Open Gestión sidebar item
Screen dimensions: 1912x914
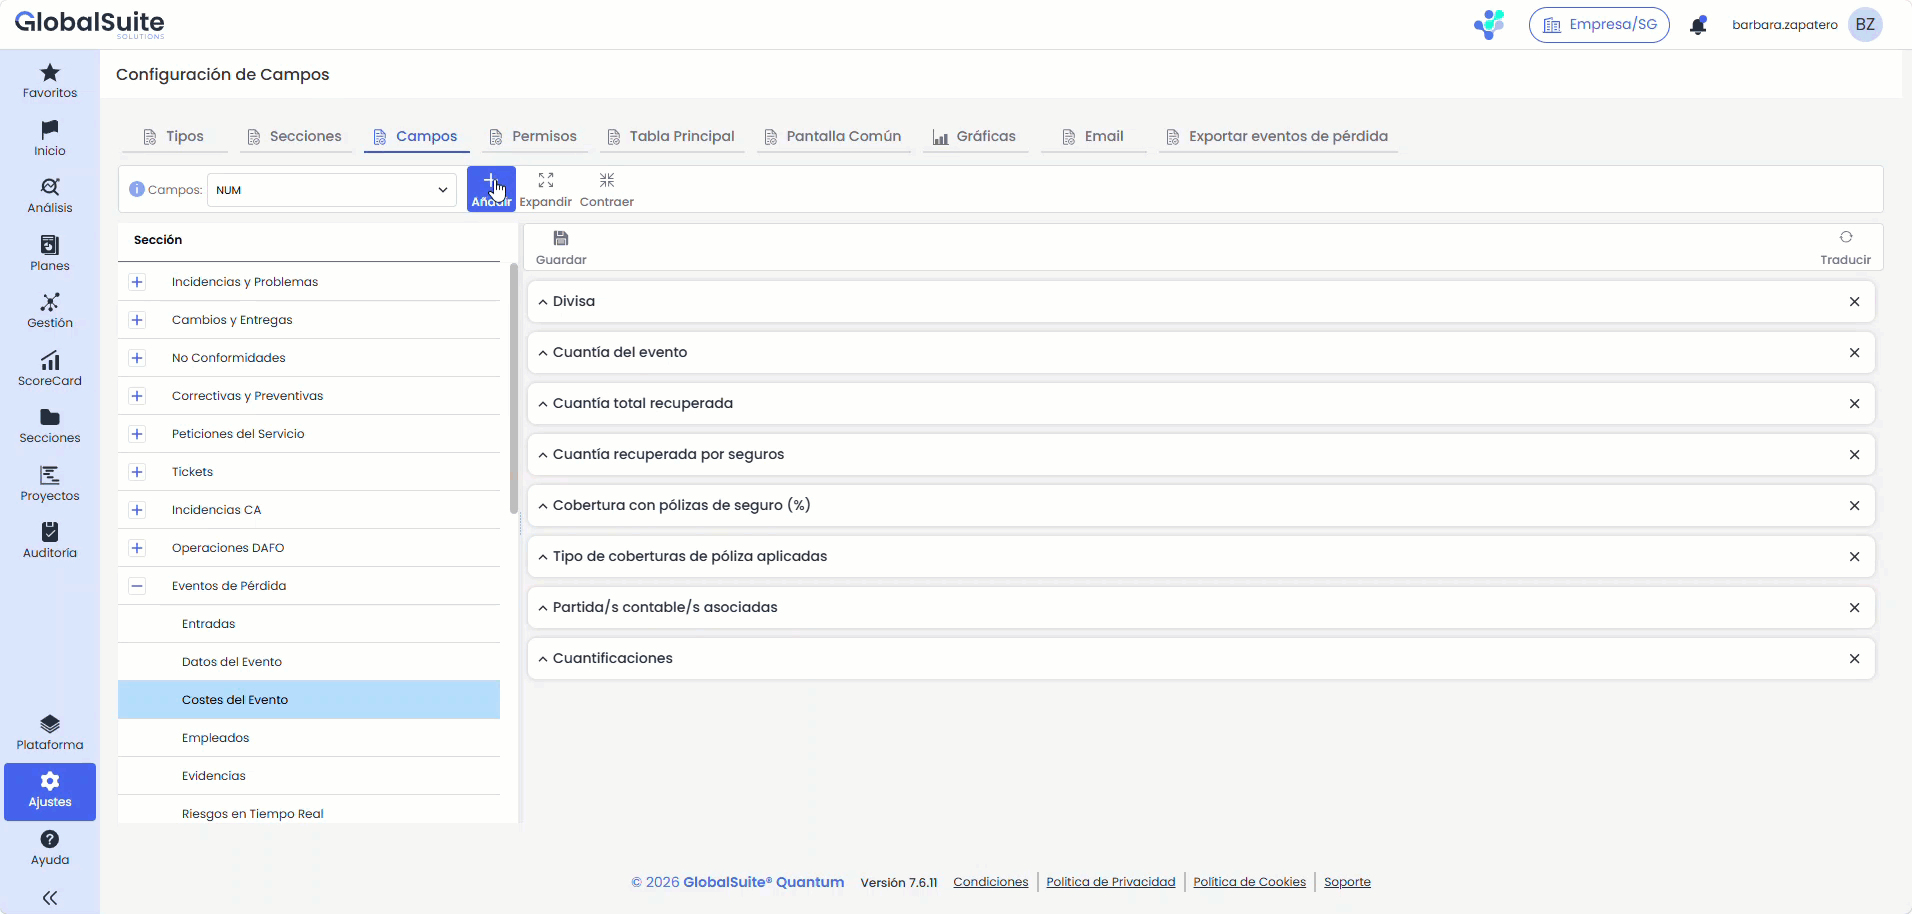(x=50, y=311)
